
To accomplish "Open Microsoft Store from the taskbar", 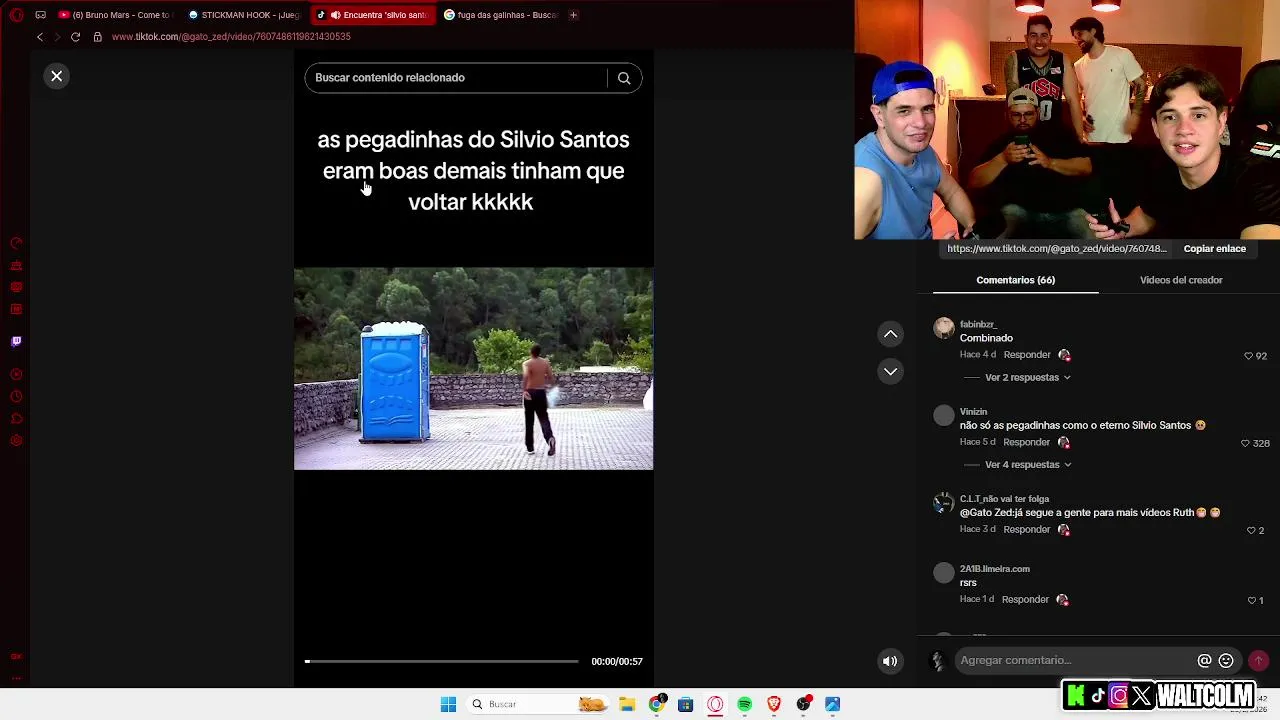I will 685,705.
